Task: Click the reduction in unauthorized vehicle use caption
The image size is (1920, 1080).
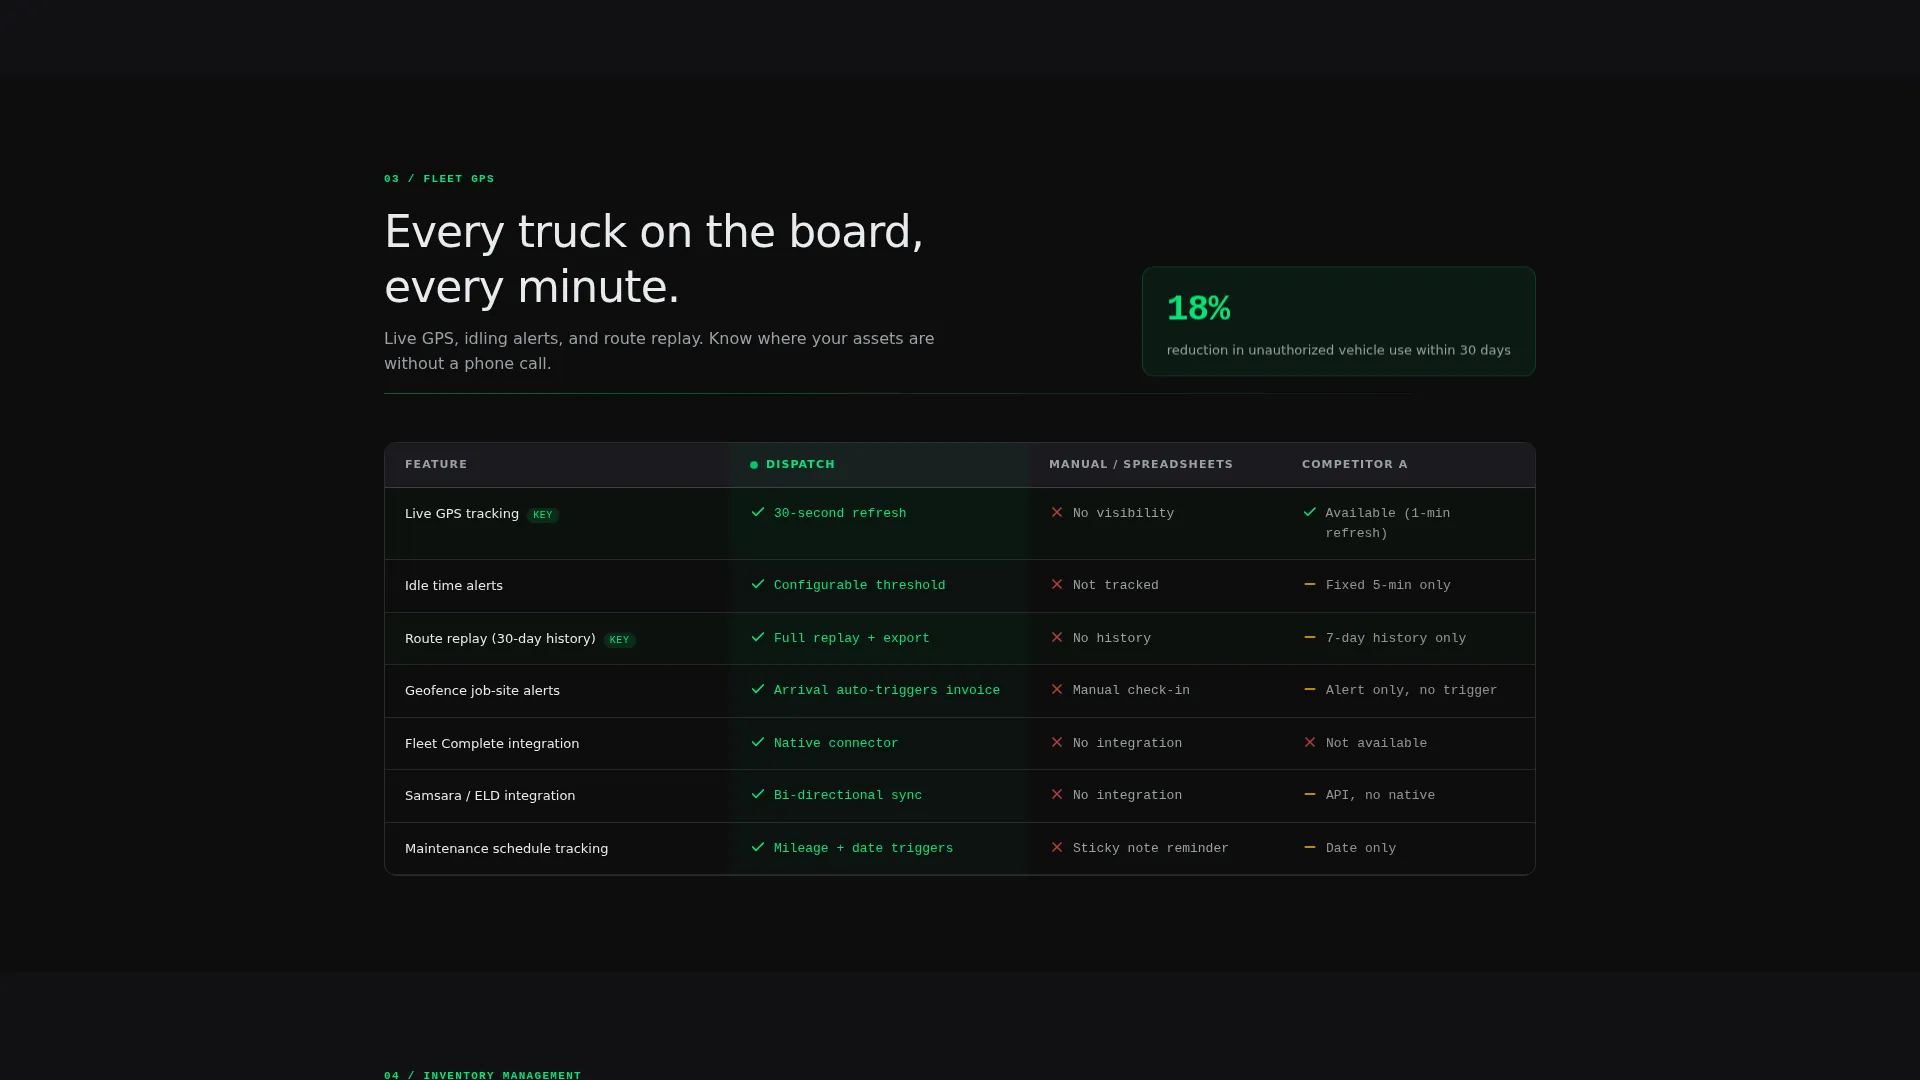Action: (1338, 350)
